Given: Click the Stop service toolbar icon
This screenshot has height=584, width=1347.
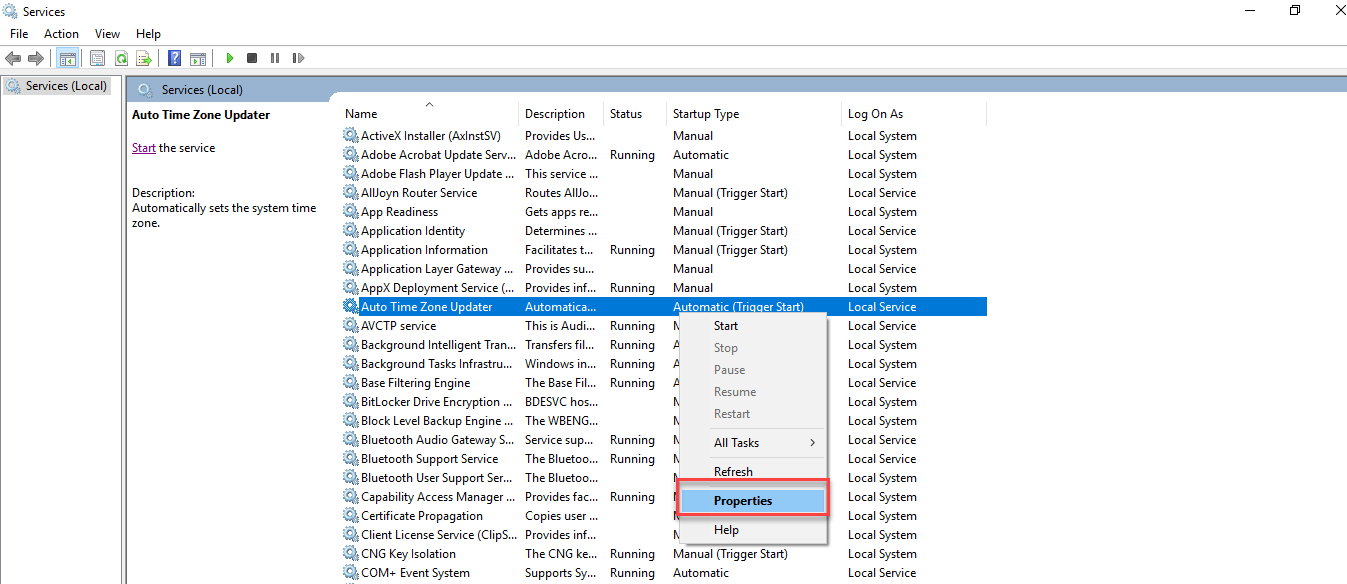Looking at the screenshot, I should (x=251, y=57).
